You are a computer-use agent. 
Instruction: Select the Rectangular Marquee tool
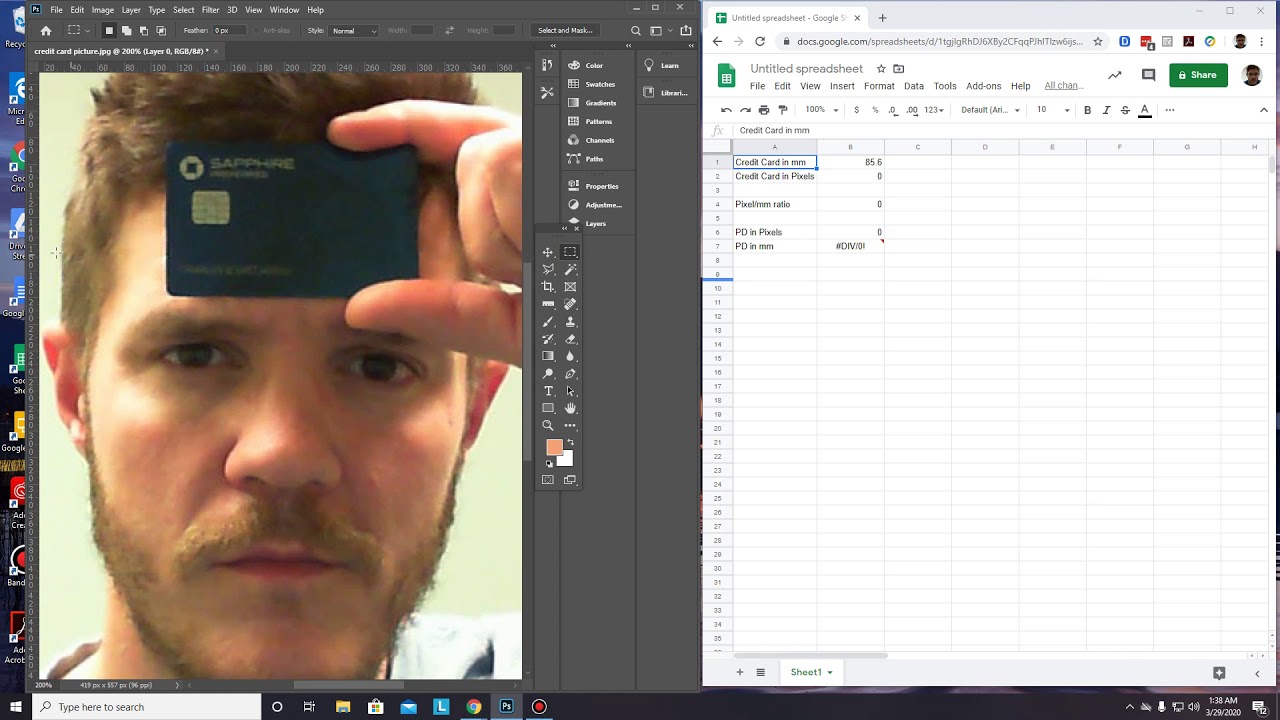pyautogui.click(x=570, y=252)
